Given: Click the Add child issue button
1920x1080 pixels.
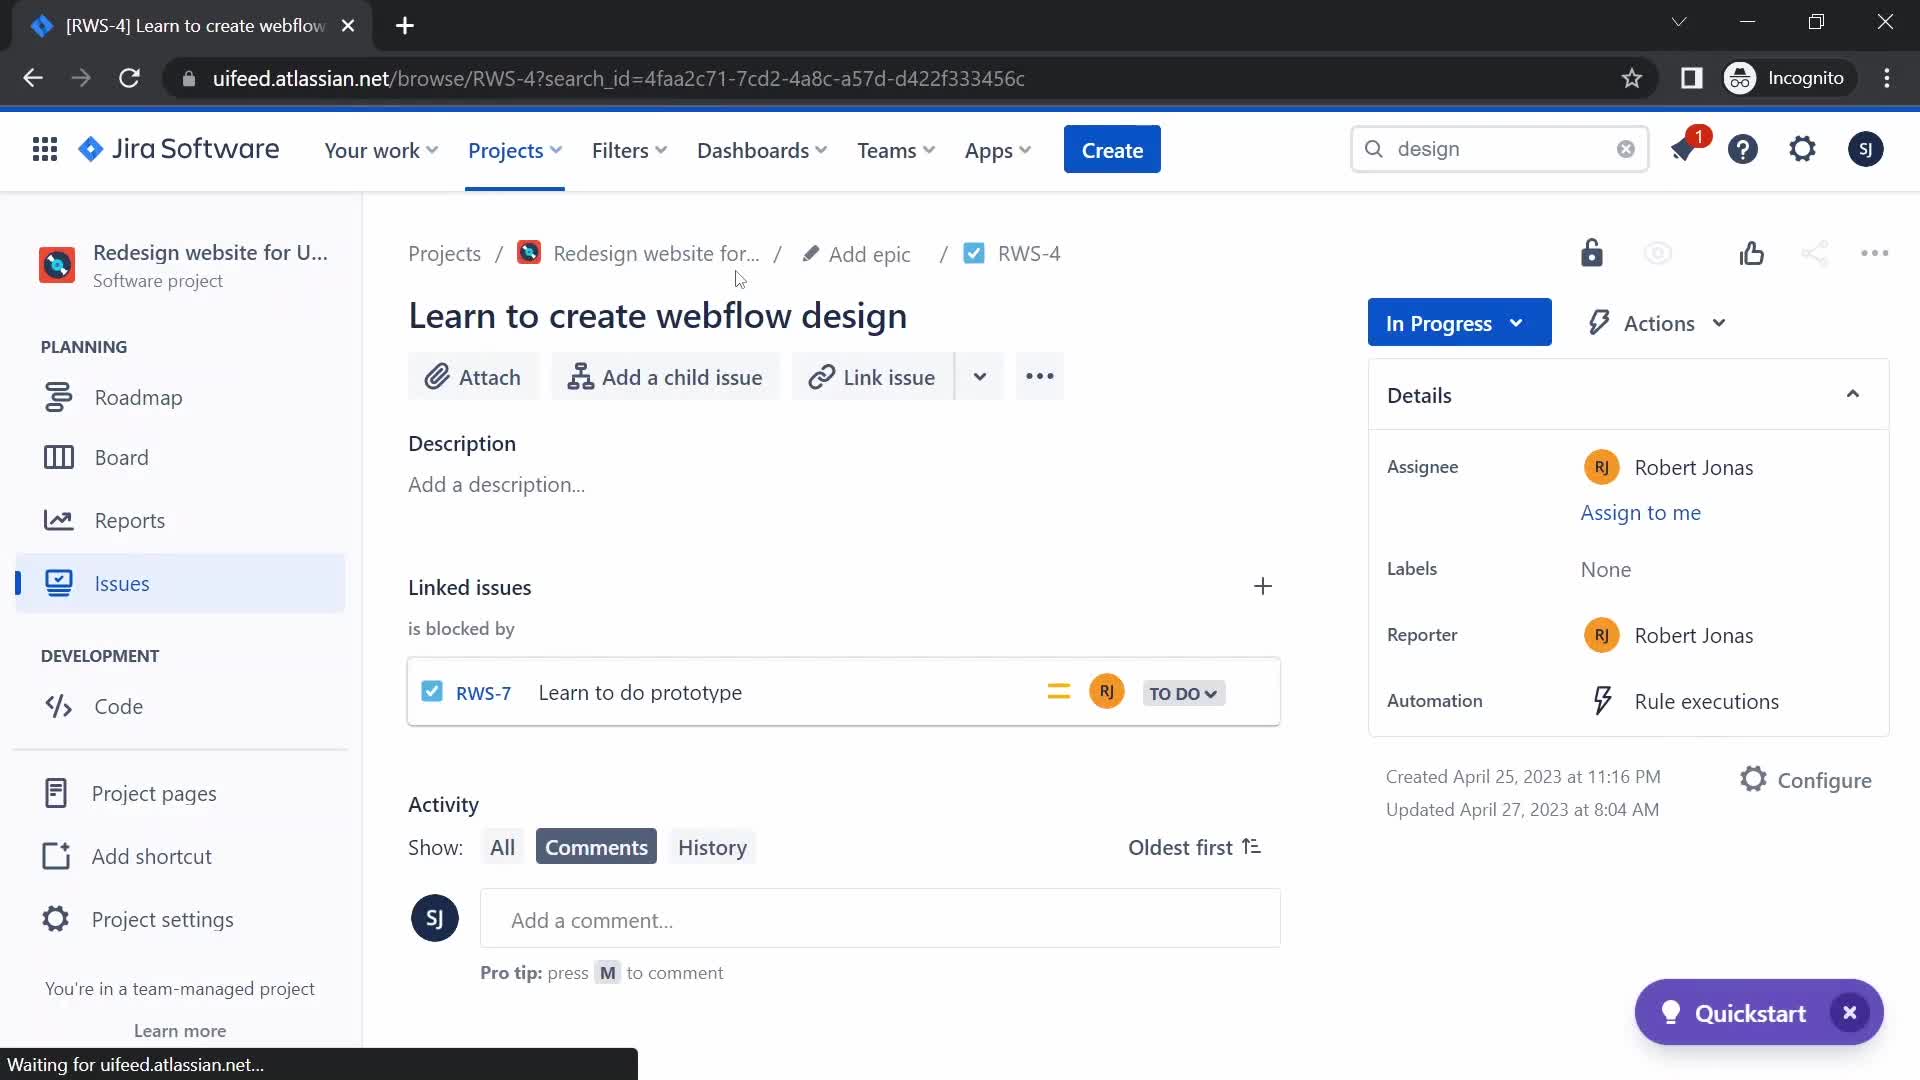Looking at the screenshot, I should click(x=666, y=377).
